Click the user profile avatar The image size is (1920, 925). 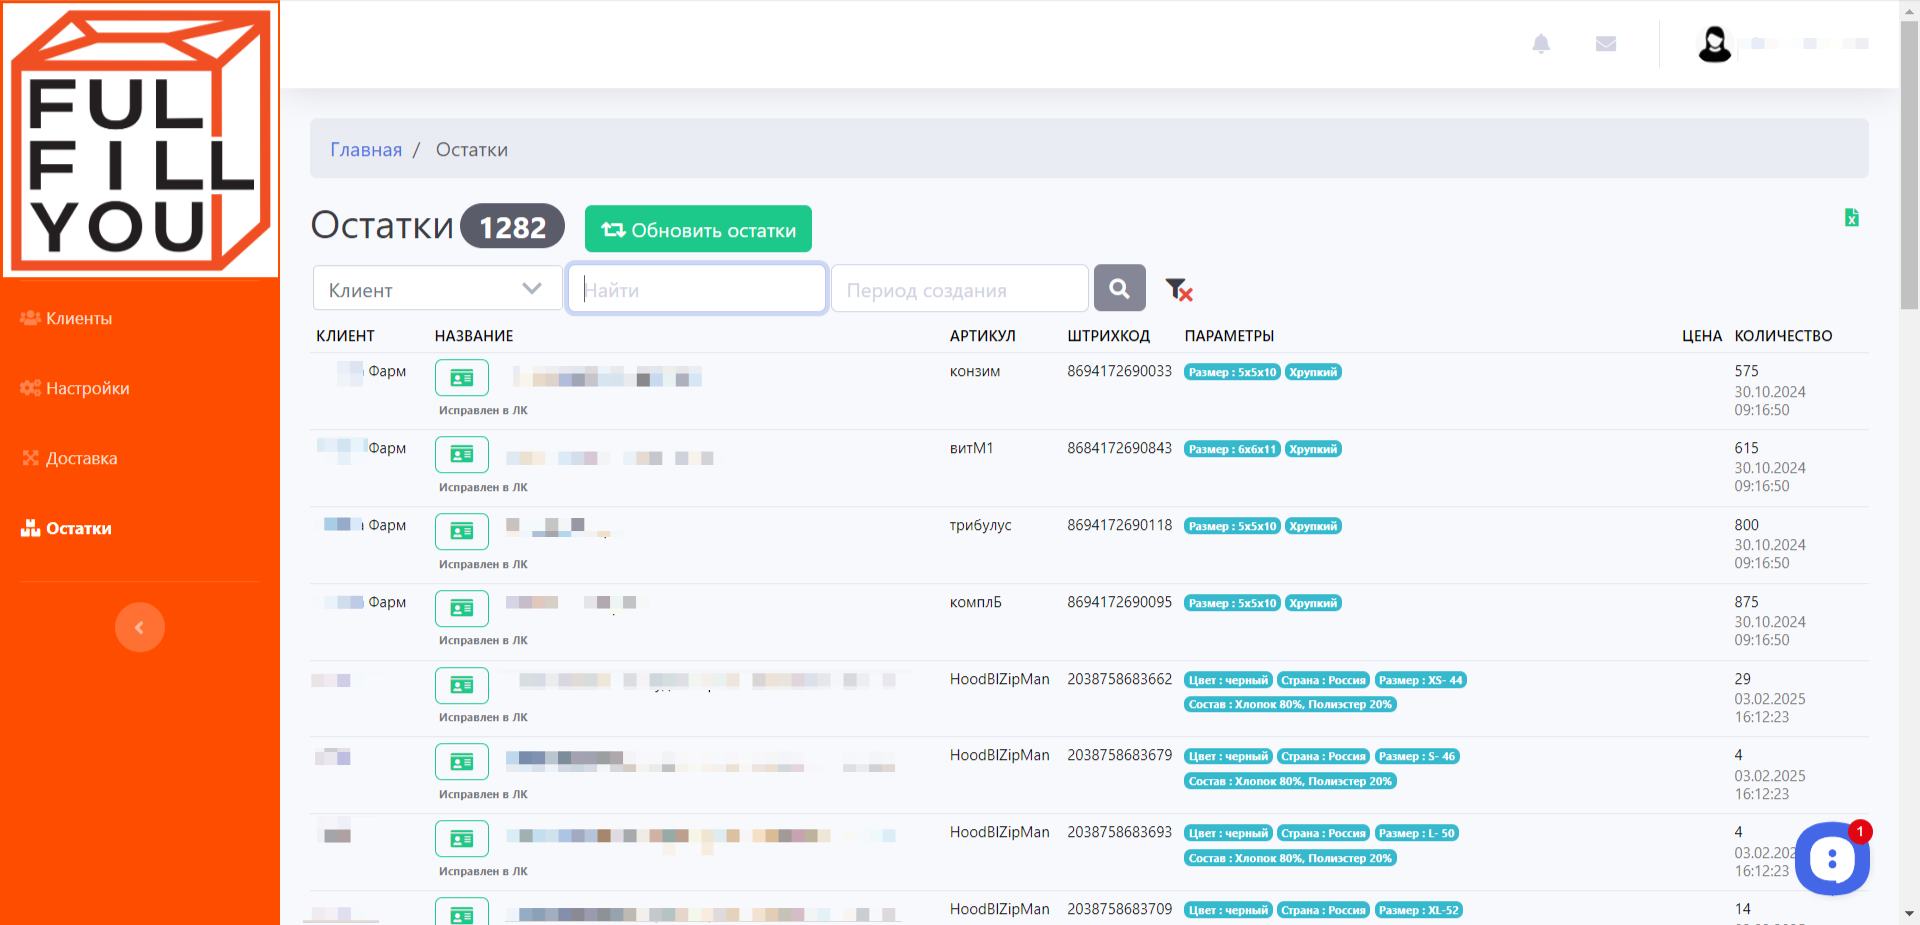[1714, 44]
